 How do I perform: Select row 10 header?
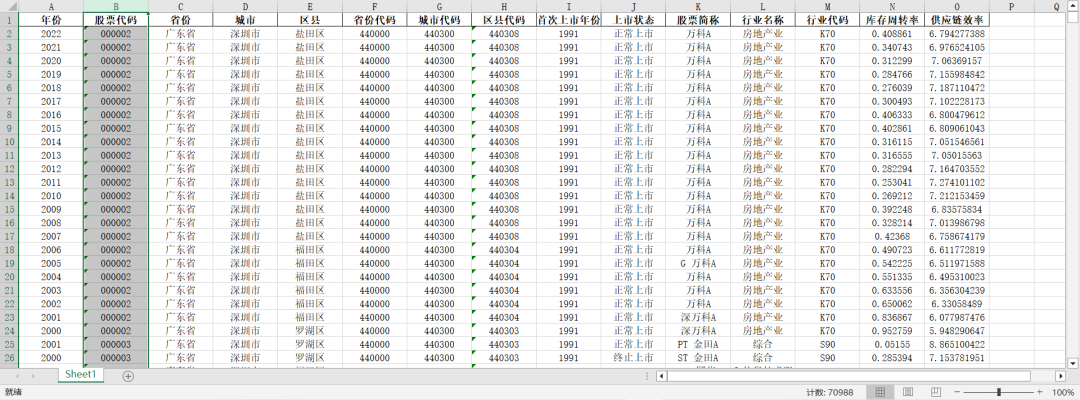(8, 142)
